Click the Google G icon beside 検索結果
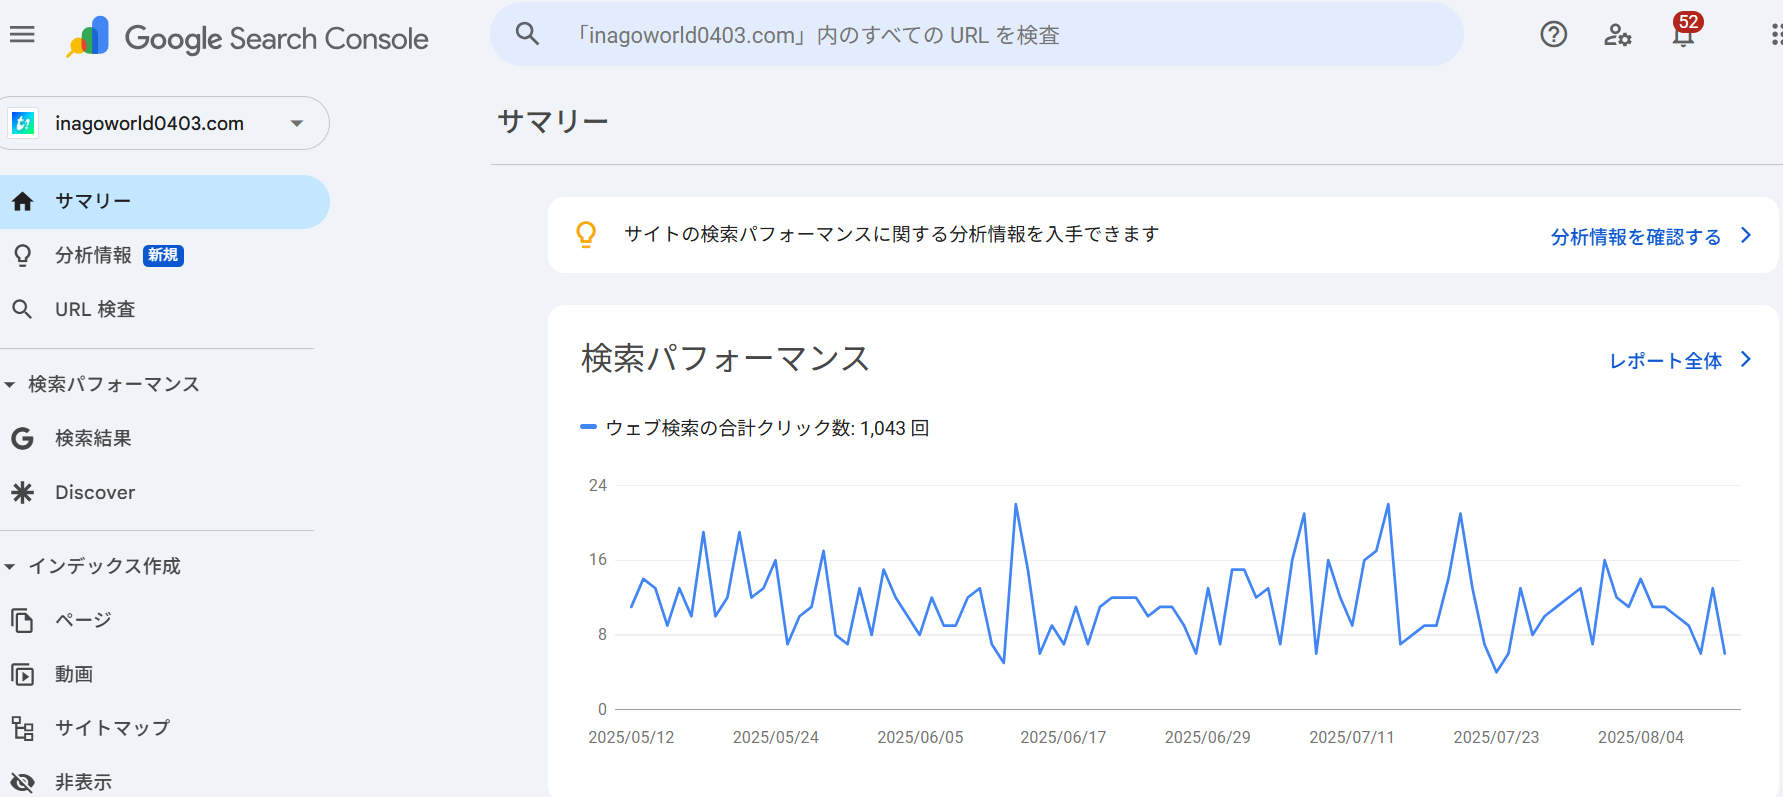The width and height of the screenshot is (1783, 797). pyautogui.click(x=22, y=438)
